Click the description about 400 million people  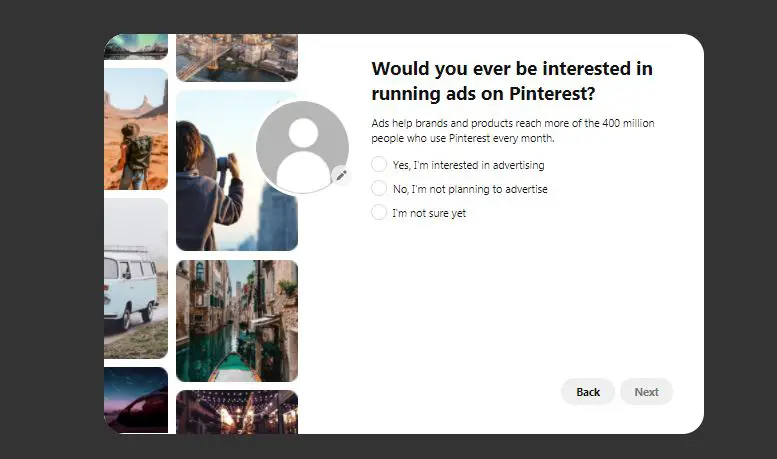[x=513, y=130]
